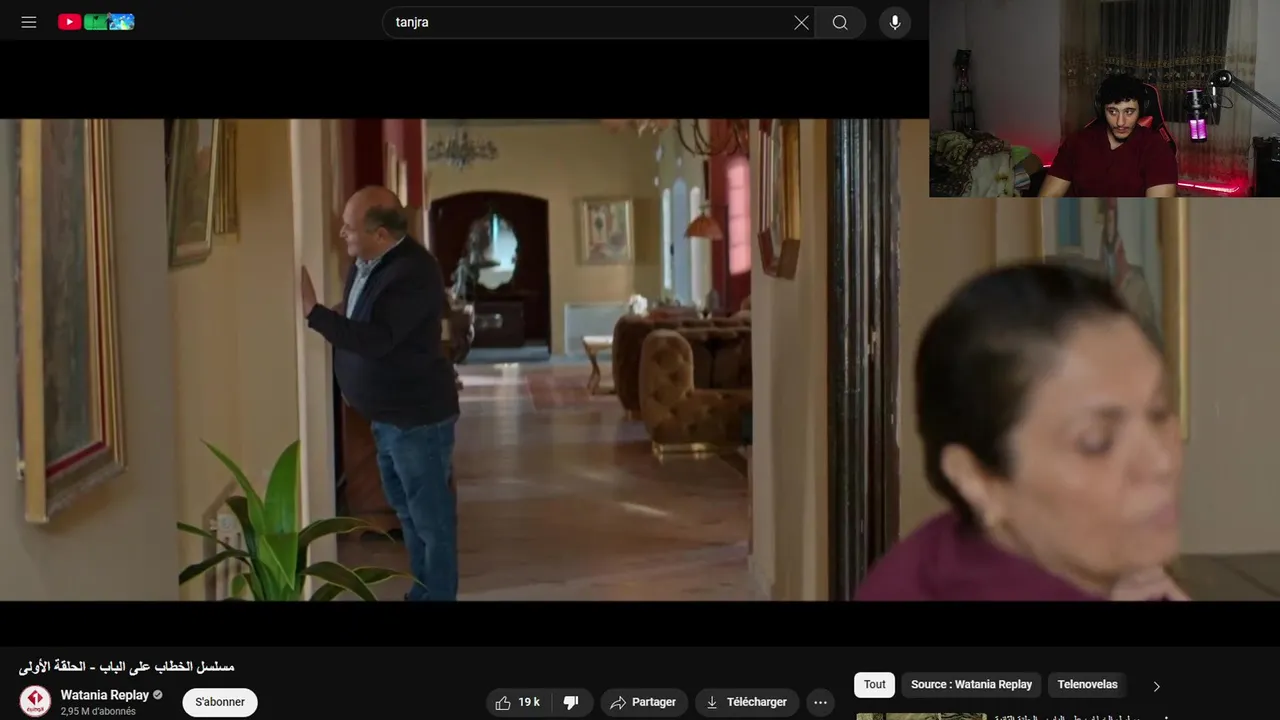Open the three-dot more actions menu
The image size is (1280, 720).
(820, 702)
